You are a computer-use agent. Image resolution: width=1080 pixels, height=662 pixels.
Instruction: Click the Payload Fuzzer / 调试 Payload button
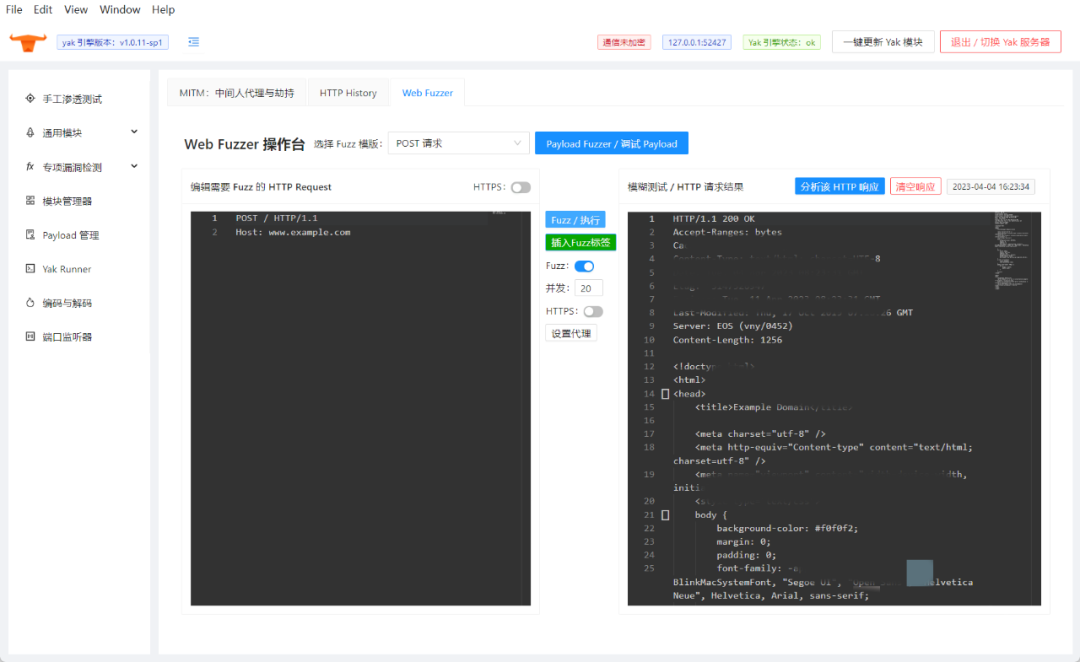pyautogui.click(x=612, y=143)
